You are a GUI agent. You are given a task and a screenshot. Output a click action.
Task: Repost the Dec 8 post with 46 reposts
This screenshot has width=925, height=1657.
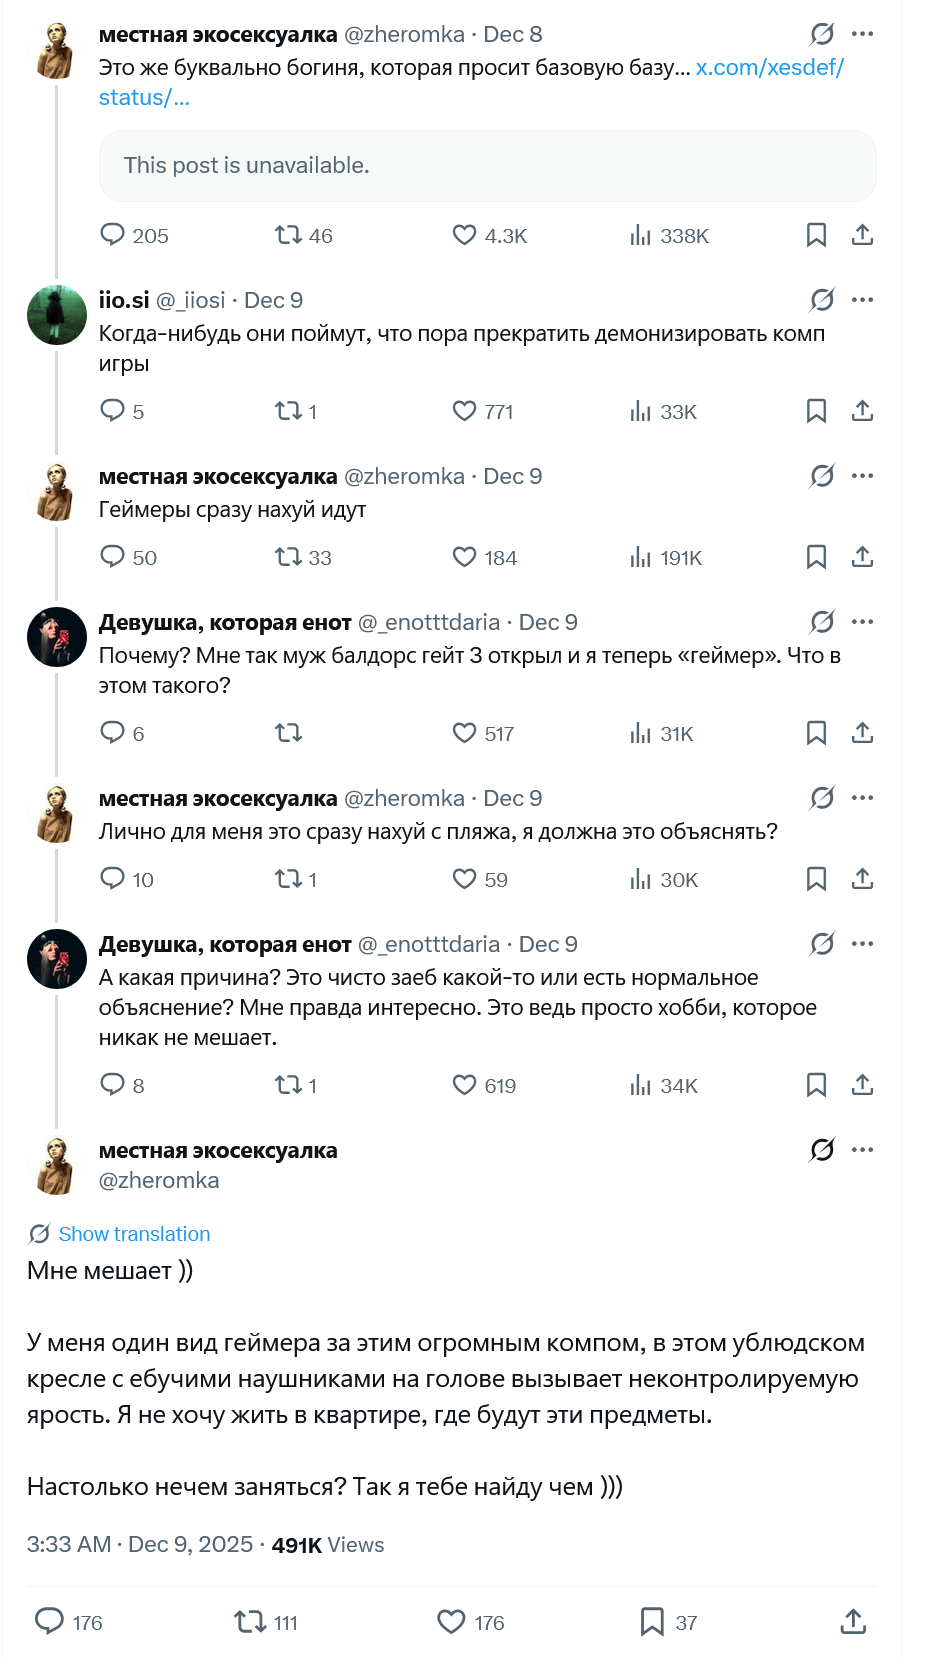[x=288, y=235]
